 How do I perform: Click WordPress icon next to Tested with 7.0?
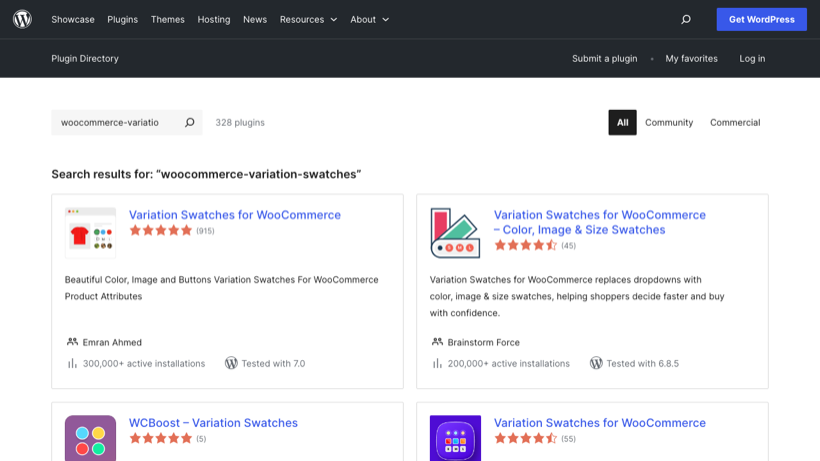pyautogui.click(x=231, y=363)
